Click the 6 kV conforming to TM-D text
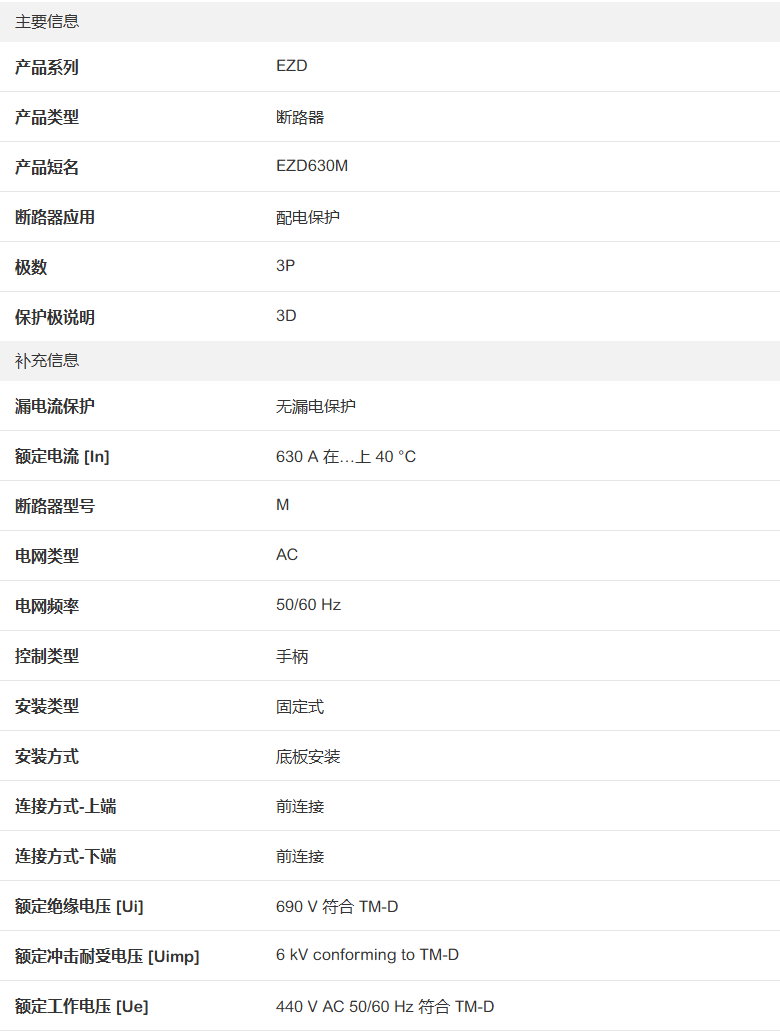780x1031 pixels. pyautogui.click(x=367, y=955)
